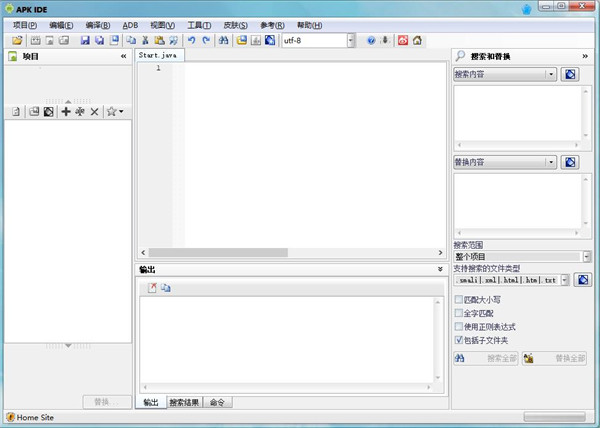
Task: Open the 视图(V) menu
Action: coord(163,25)
